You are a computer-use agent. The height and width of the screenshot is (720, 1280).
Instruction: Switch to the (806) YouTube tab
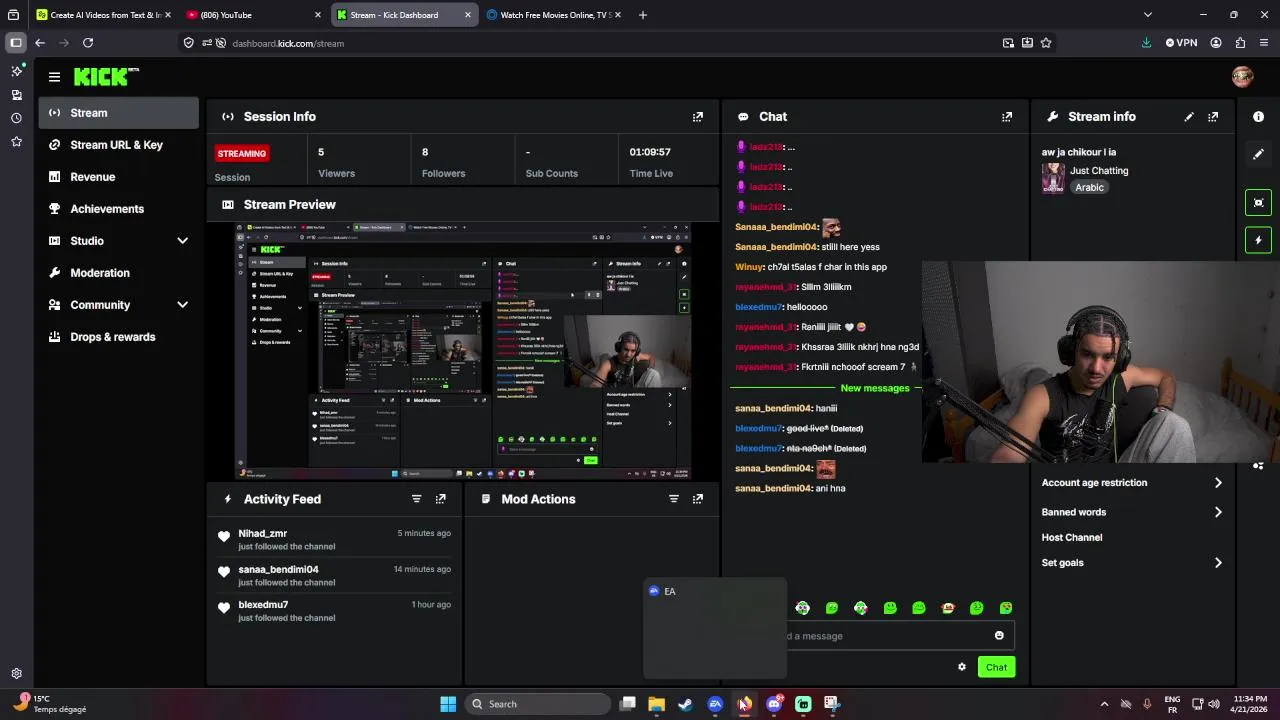coord(252,15)
